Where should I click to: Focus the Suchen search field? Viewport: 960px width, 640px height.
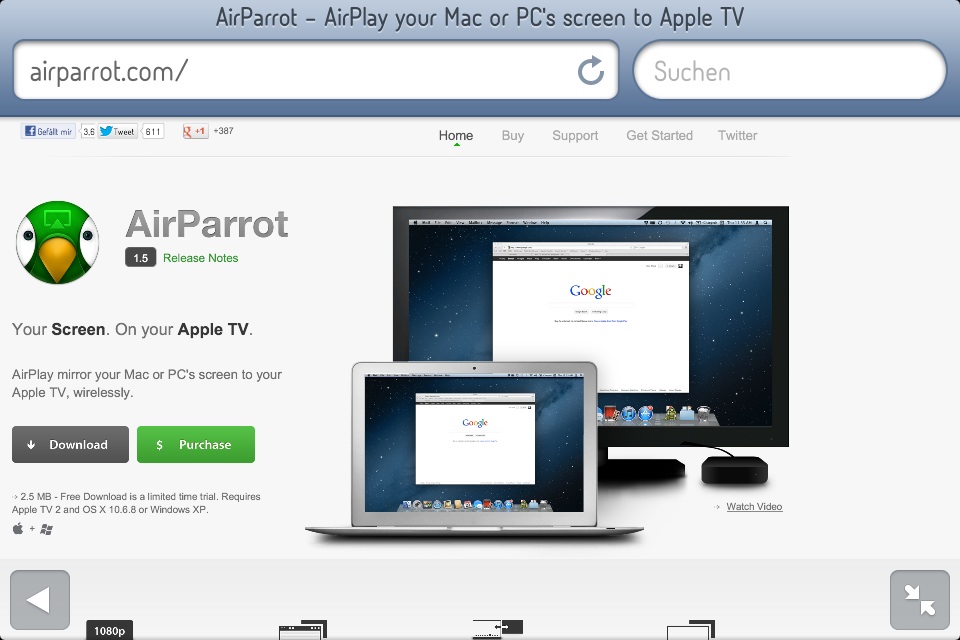tap(790, 71)
